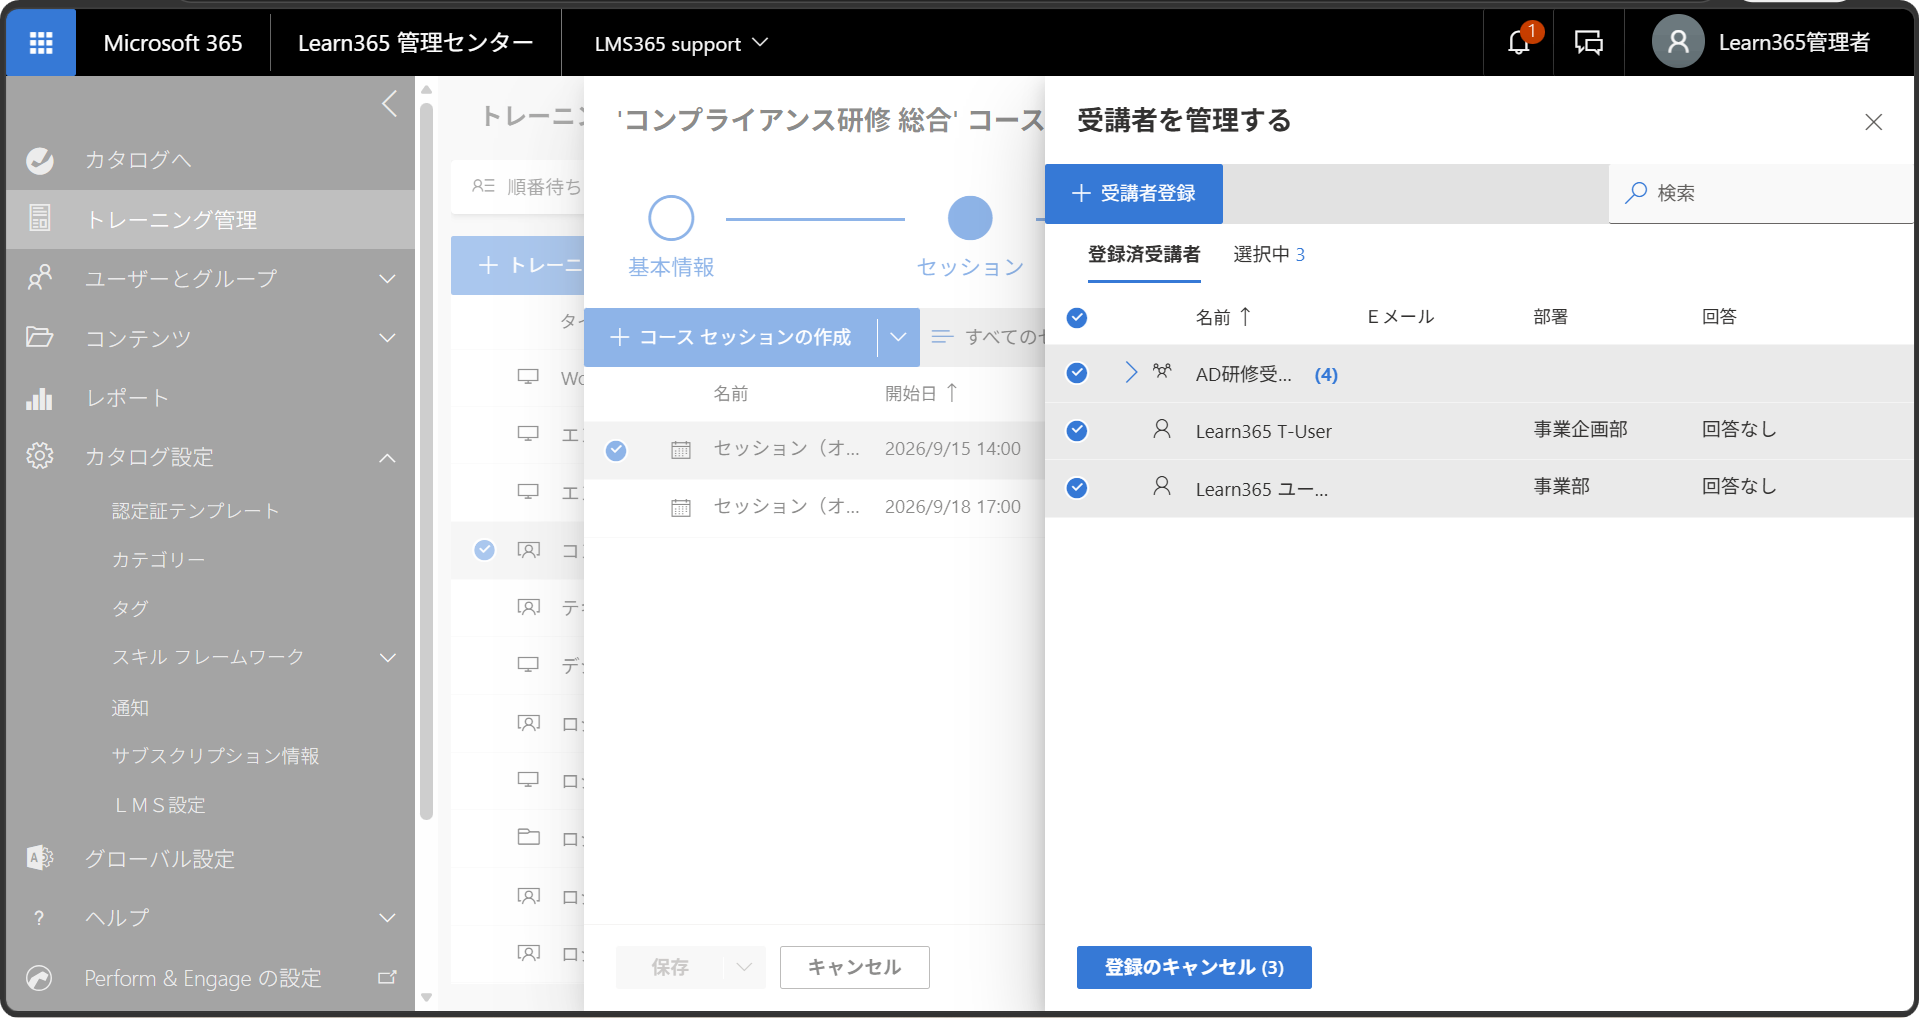
Task: Expand the スキル フレームワーク submenu chevron
Action: click(x=388, y=657)
